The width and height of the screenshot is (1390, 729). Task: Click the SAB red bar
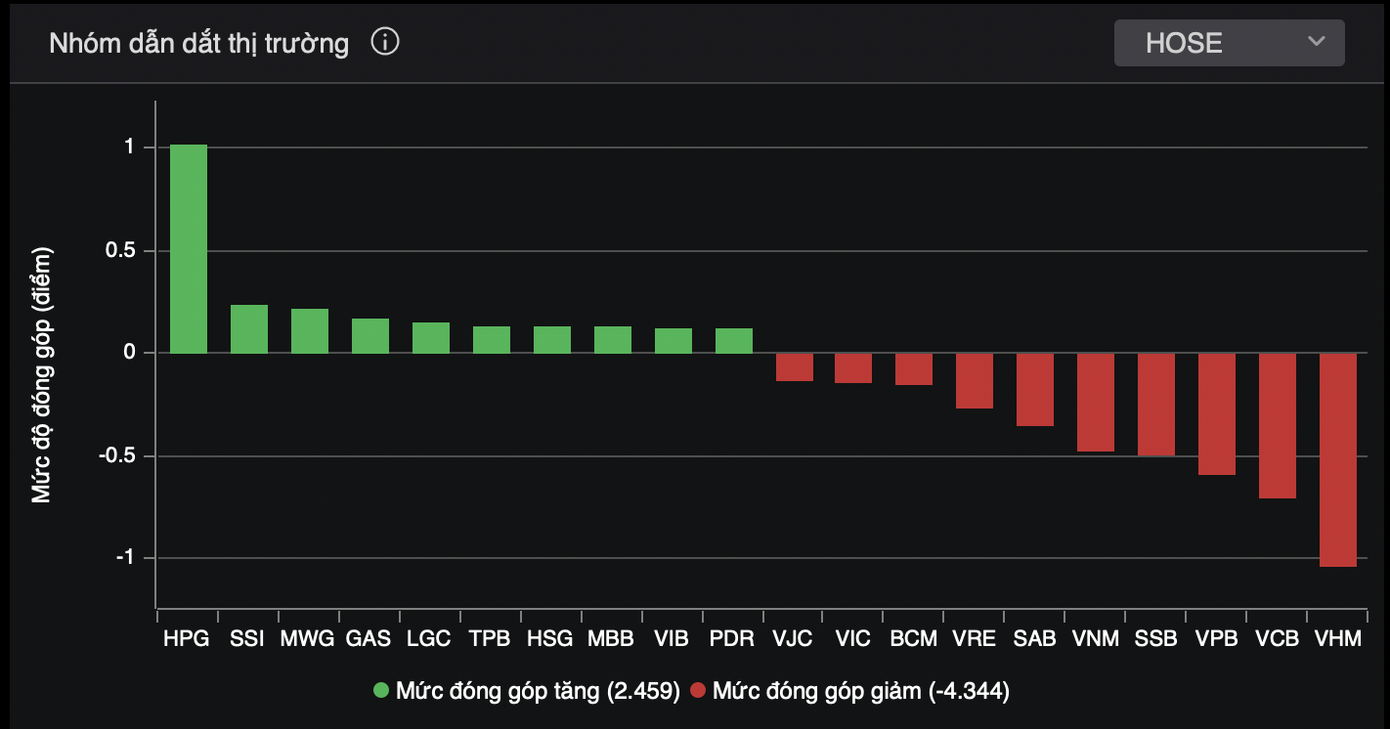click(1035, 389)
